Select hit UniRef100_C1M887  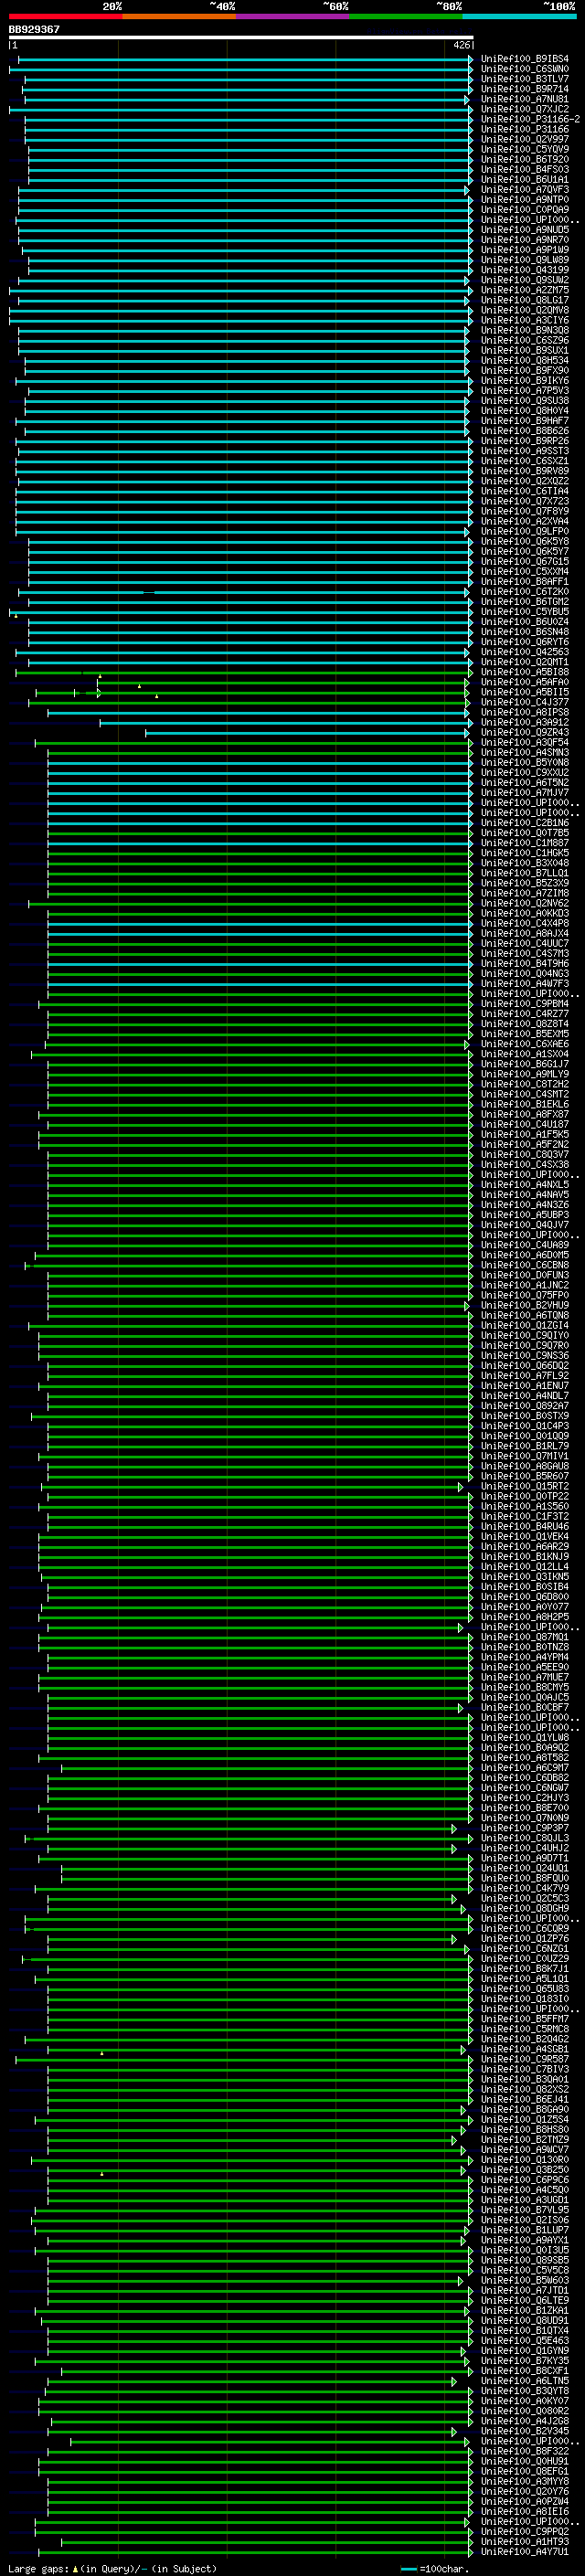coord(524,843)
